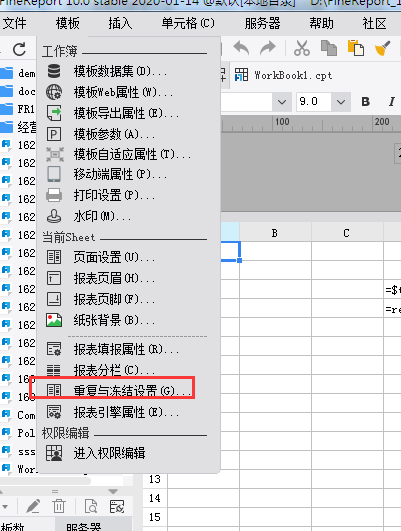Toggle italic formatting button
This screenshot has width=401, height=531.
coord(392,102)
